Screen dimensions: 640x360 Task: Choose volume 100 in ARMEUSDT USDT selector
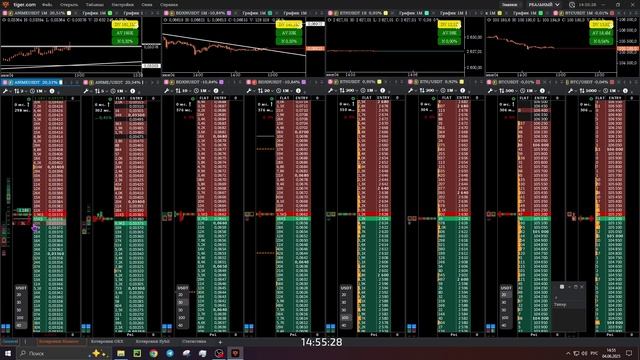20,318
